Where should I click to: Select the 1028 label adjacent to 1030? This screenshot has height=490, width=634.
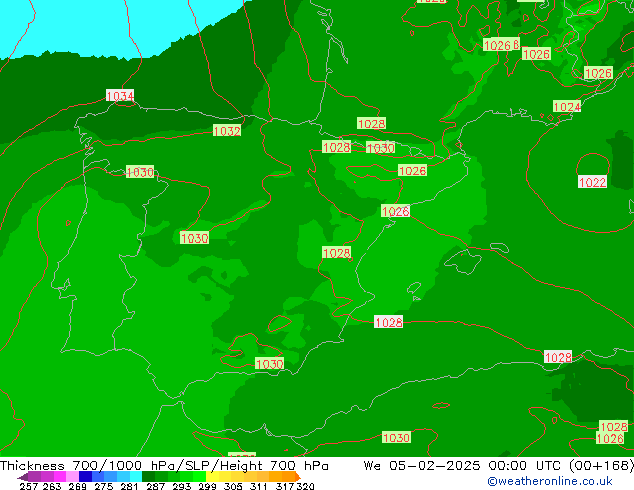(x=336, y=147)
